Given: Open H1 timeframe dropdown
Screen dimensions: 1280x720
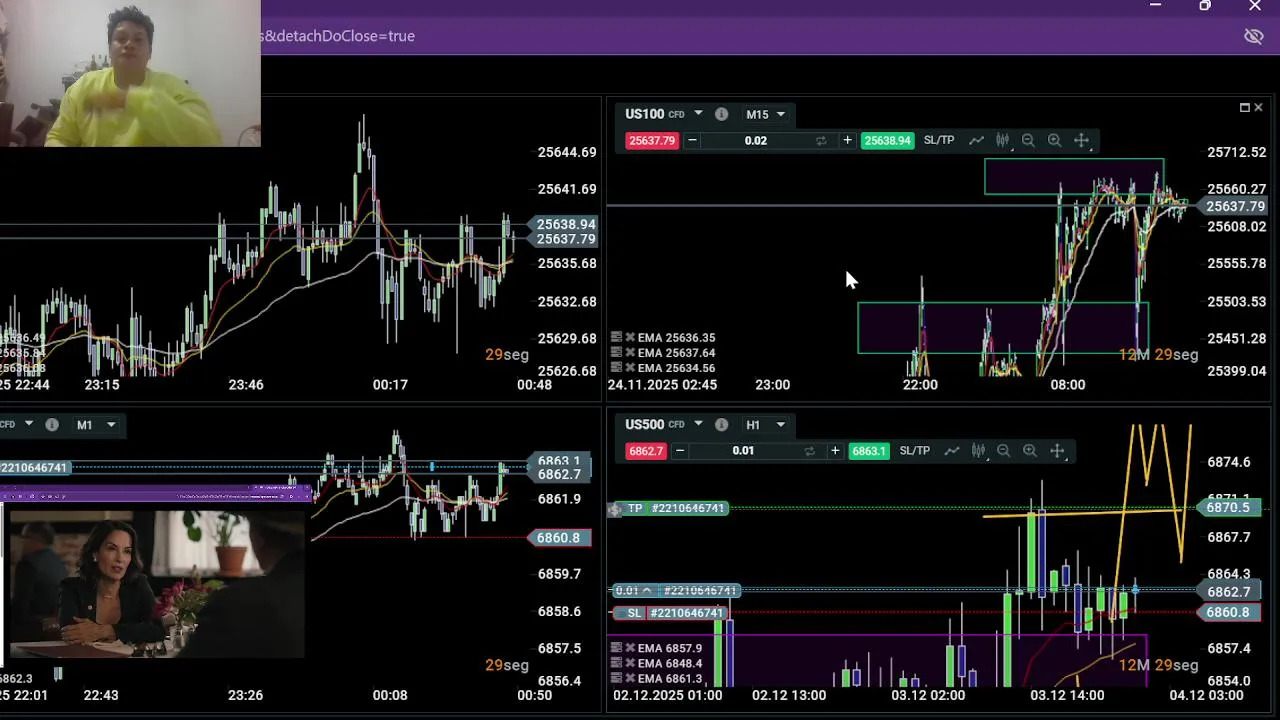Looking at the screenshot, I should click(764, 424).
